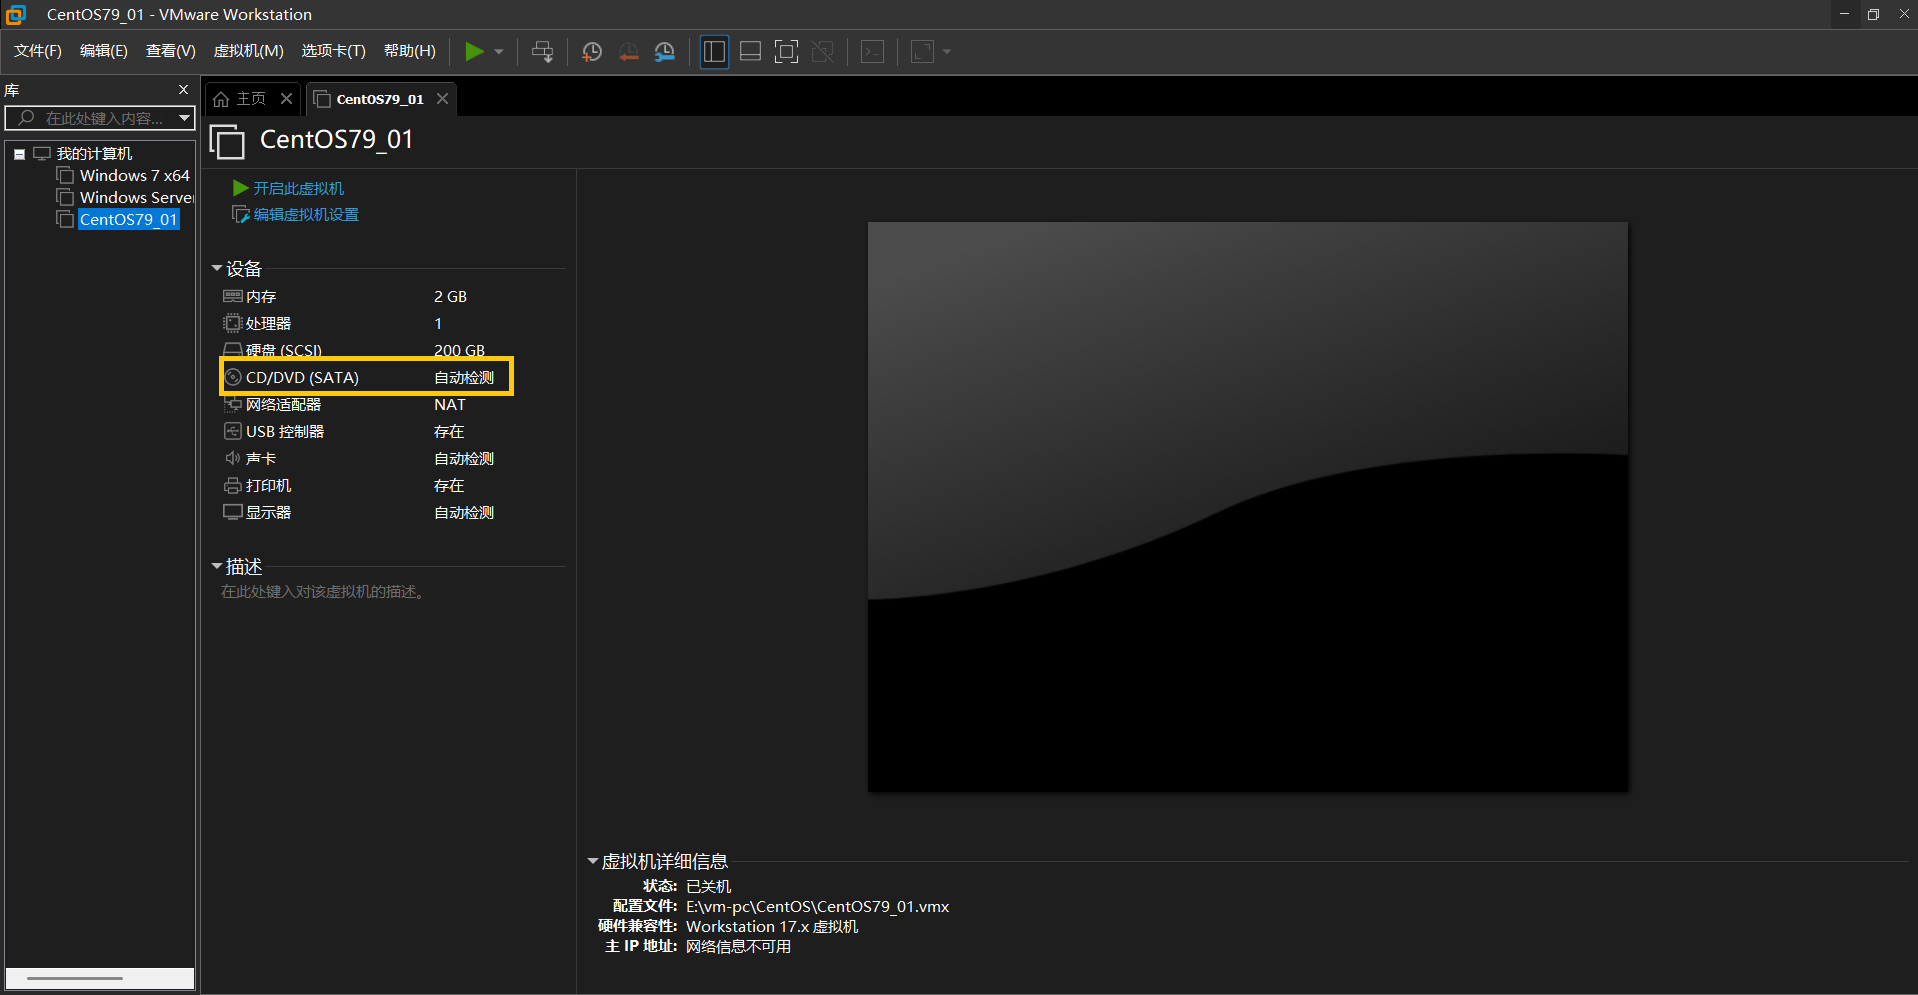Click the VMware Workstation title bar icon
Image resolution: width=1918 pixels, height=995 pixels.
tap(16, 14)
